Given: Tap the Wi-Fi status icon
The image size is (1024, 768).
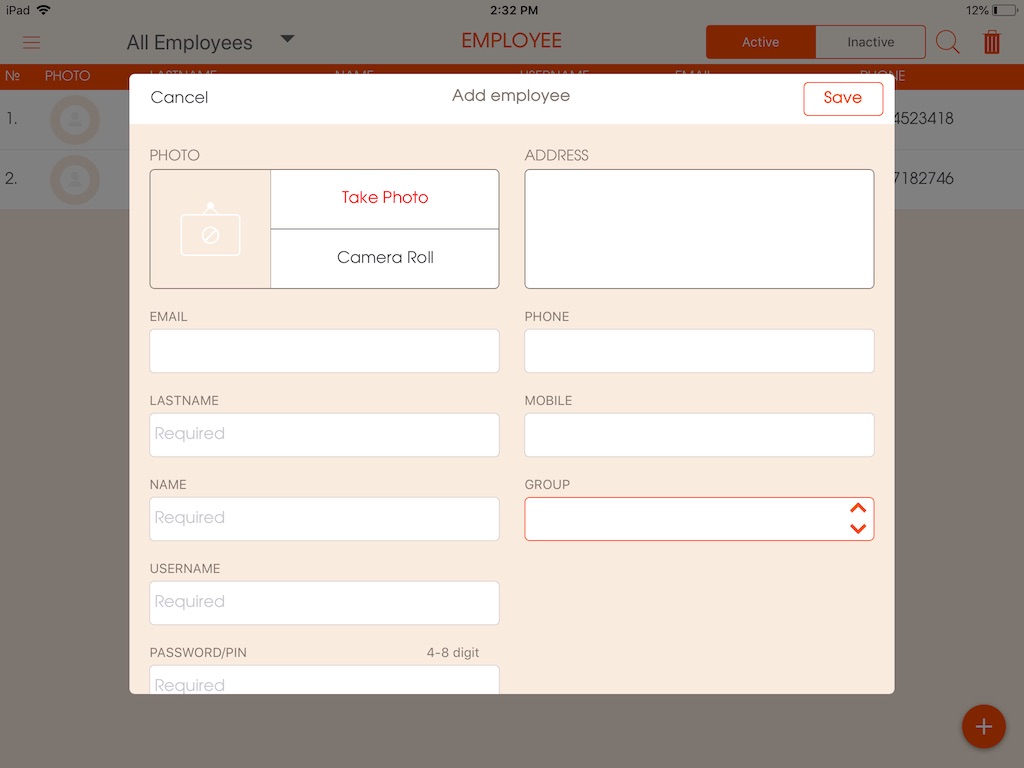Looking at the screenshot, I should click(x=44, y=10).
